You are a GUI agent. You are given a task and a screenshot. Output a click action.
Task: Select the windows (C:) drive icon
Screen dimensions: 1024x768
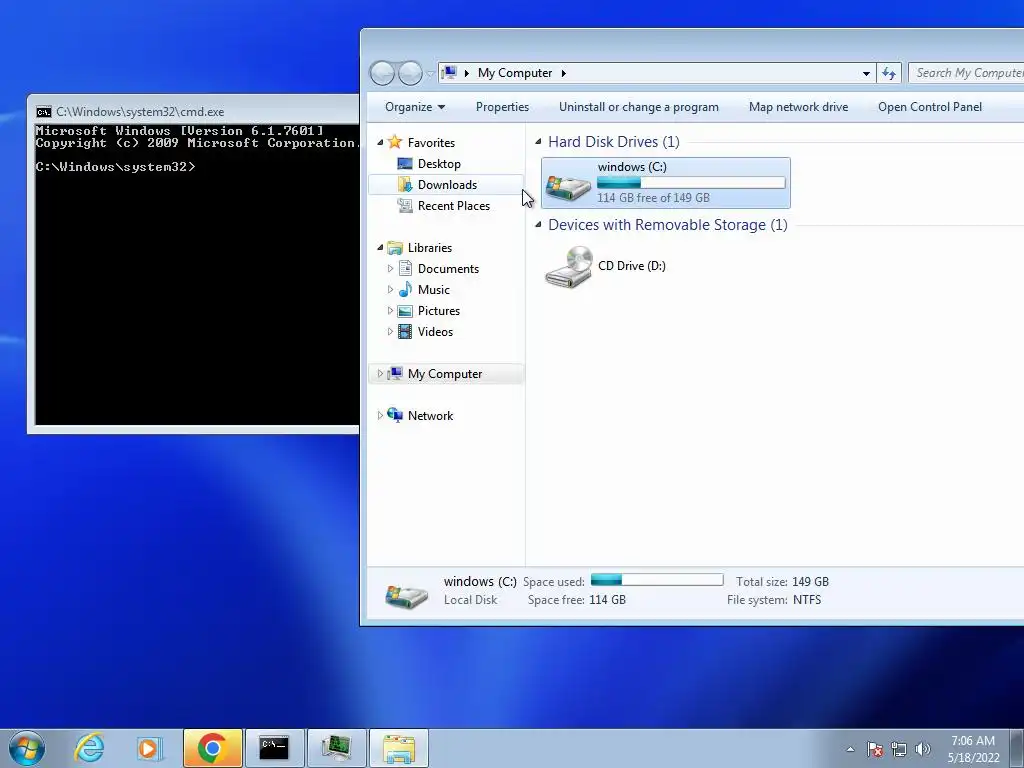coord(568,185)
